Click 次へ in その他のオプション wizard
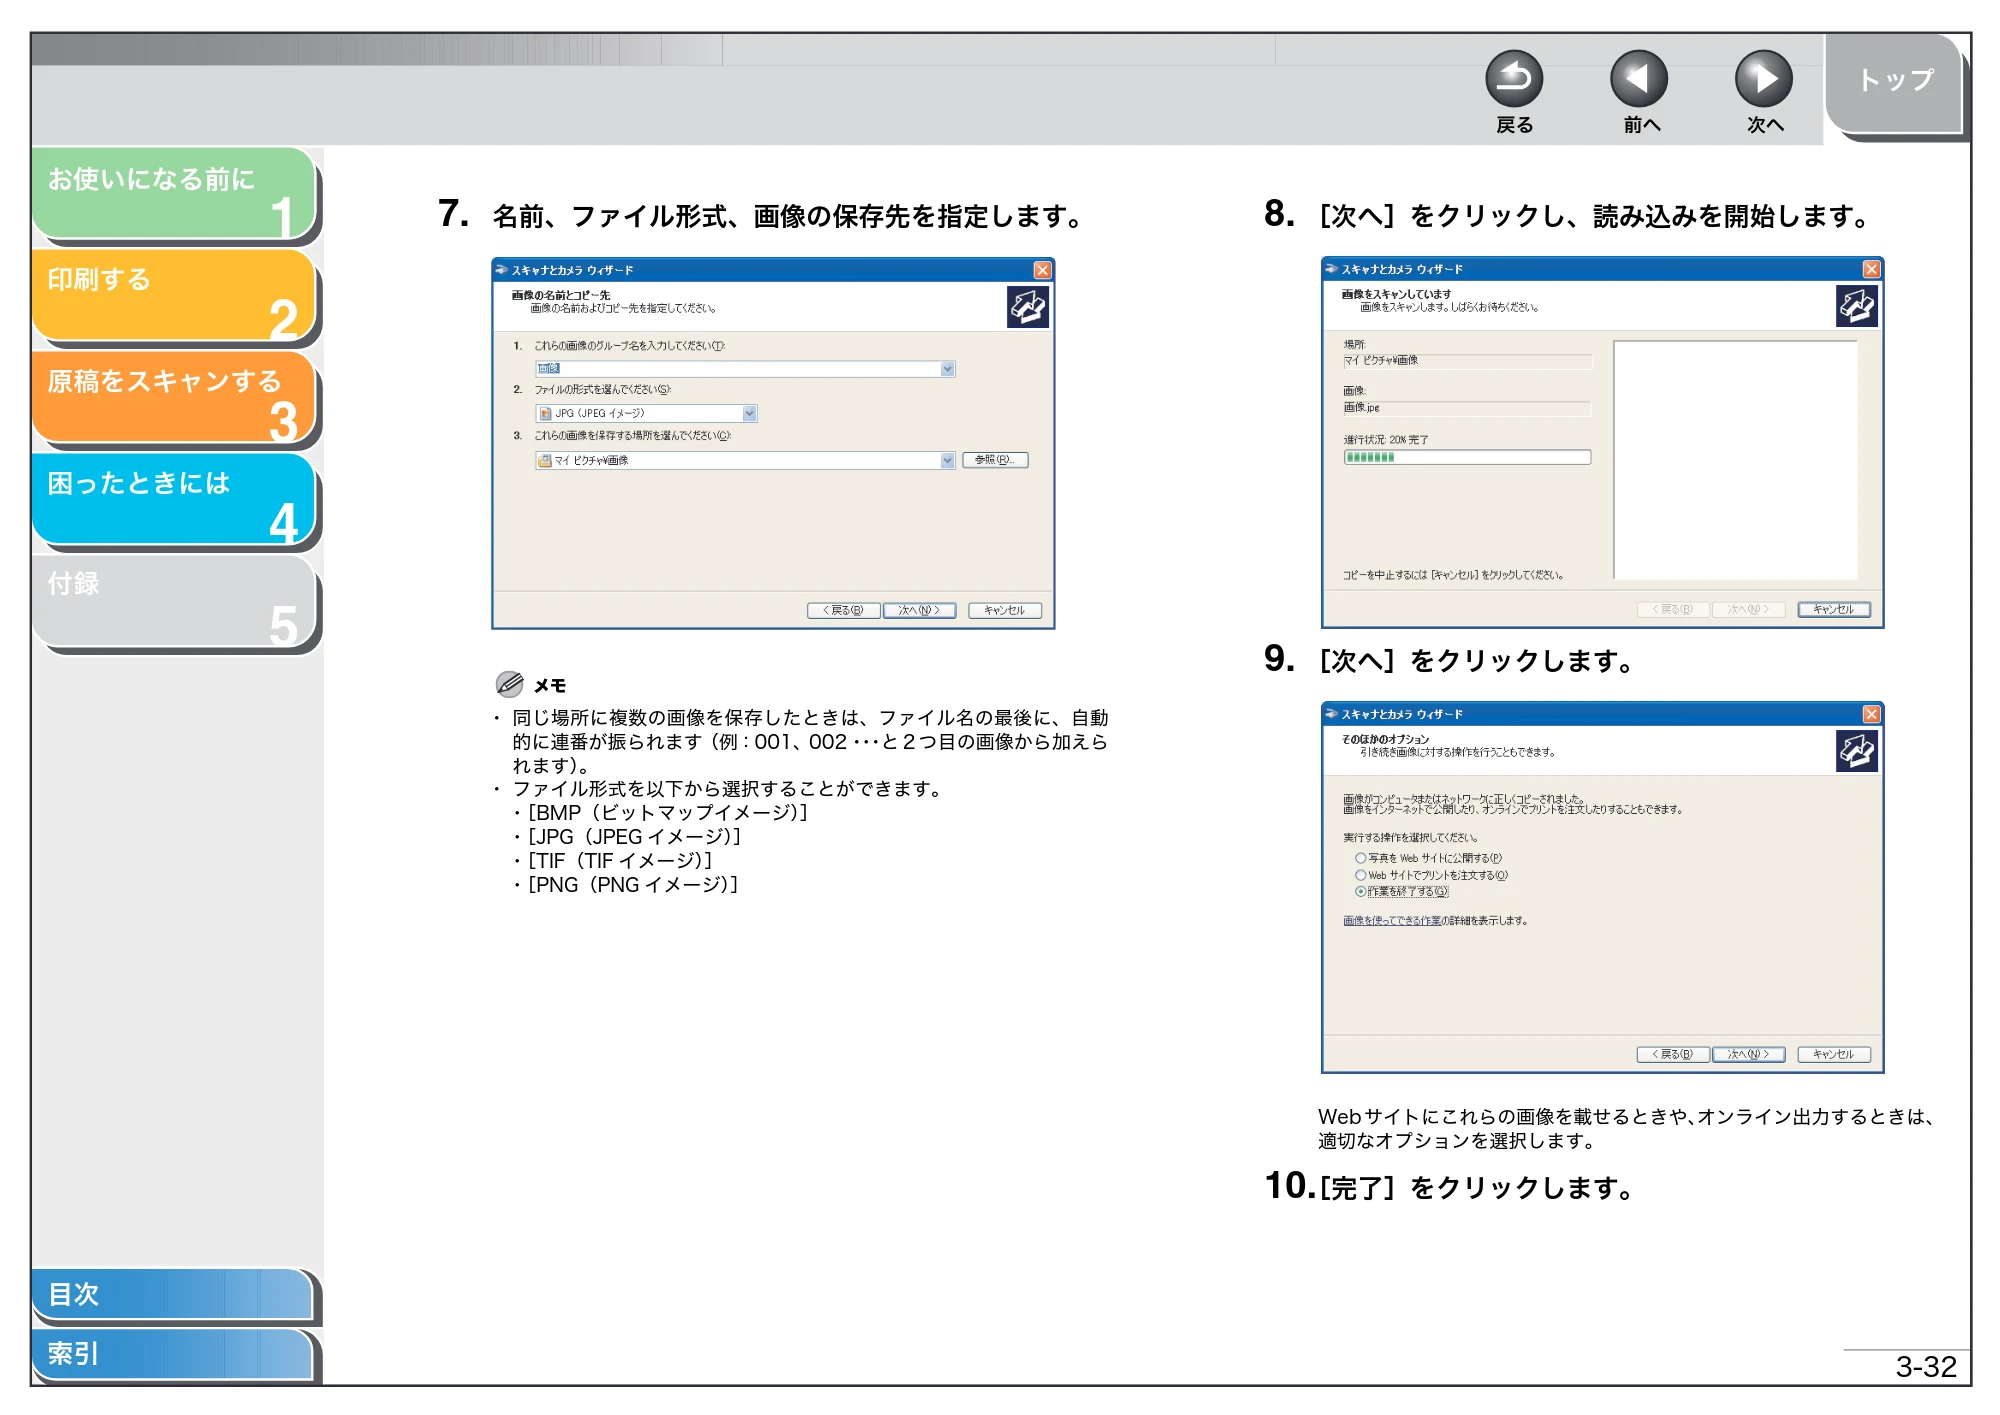 [1748, 1054]
